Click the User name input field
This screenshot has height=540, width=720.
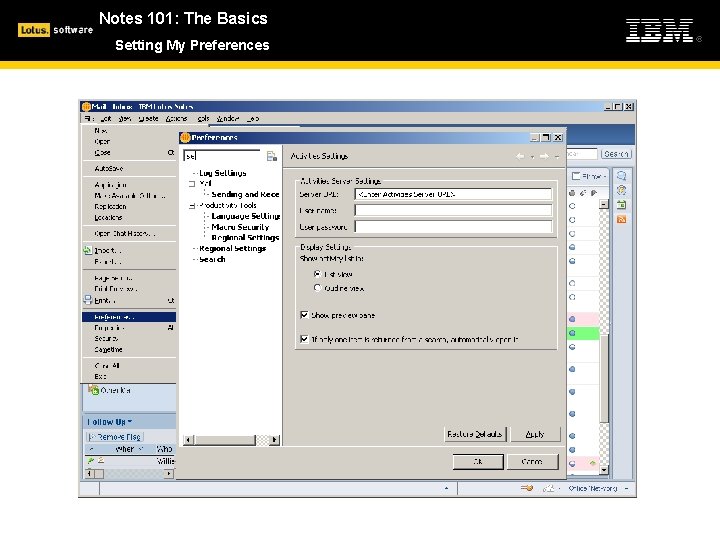(x=453, y=210)
